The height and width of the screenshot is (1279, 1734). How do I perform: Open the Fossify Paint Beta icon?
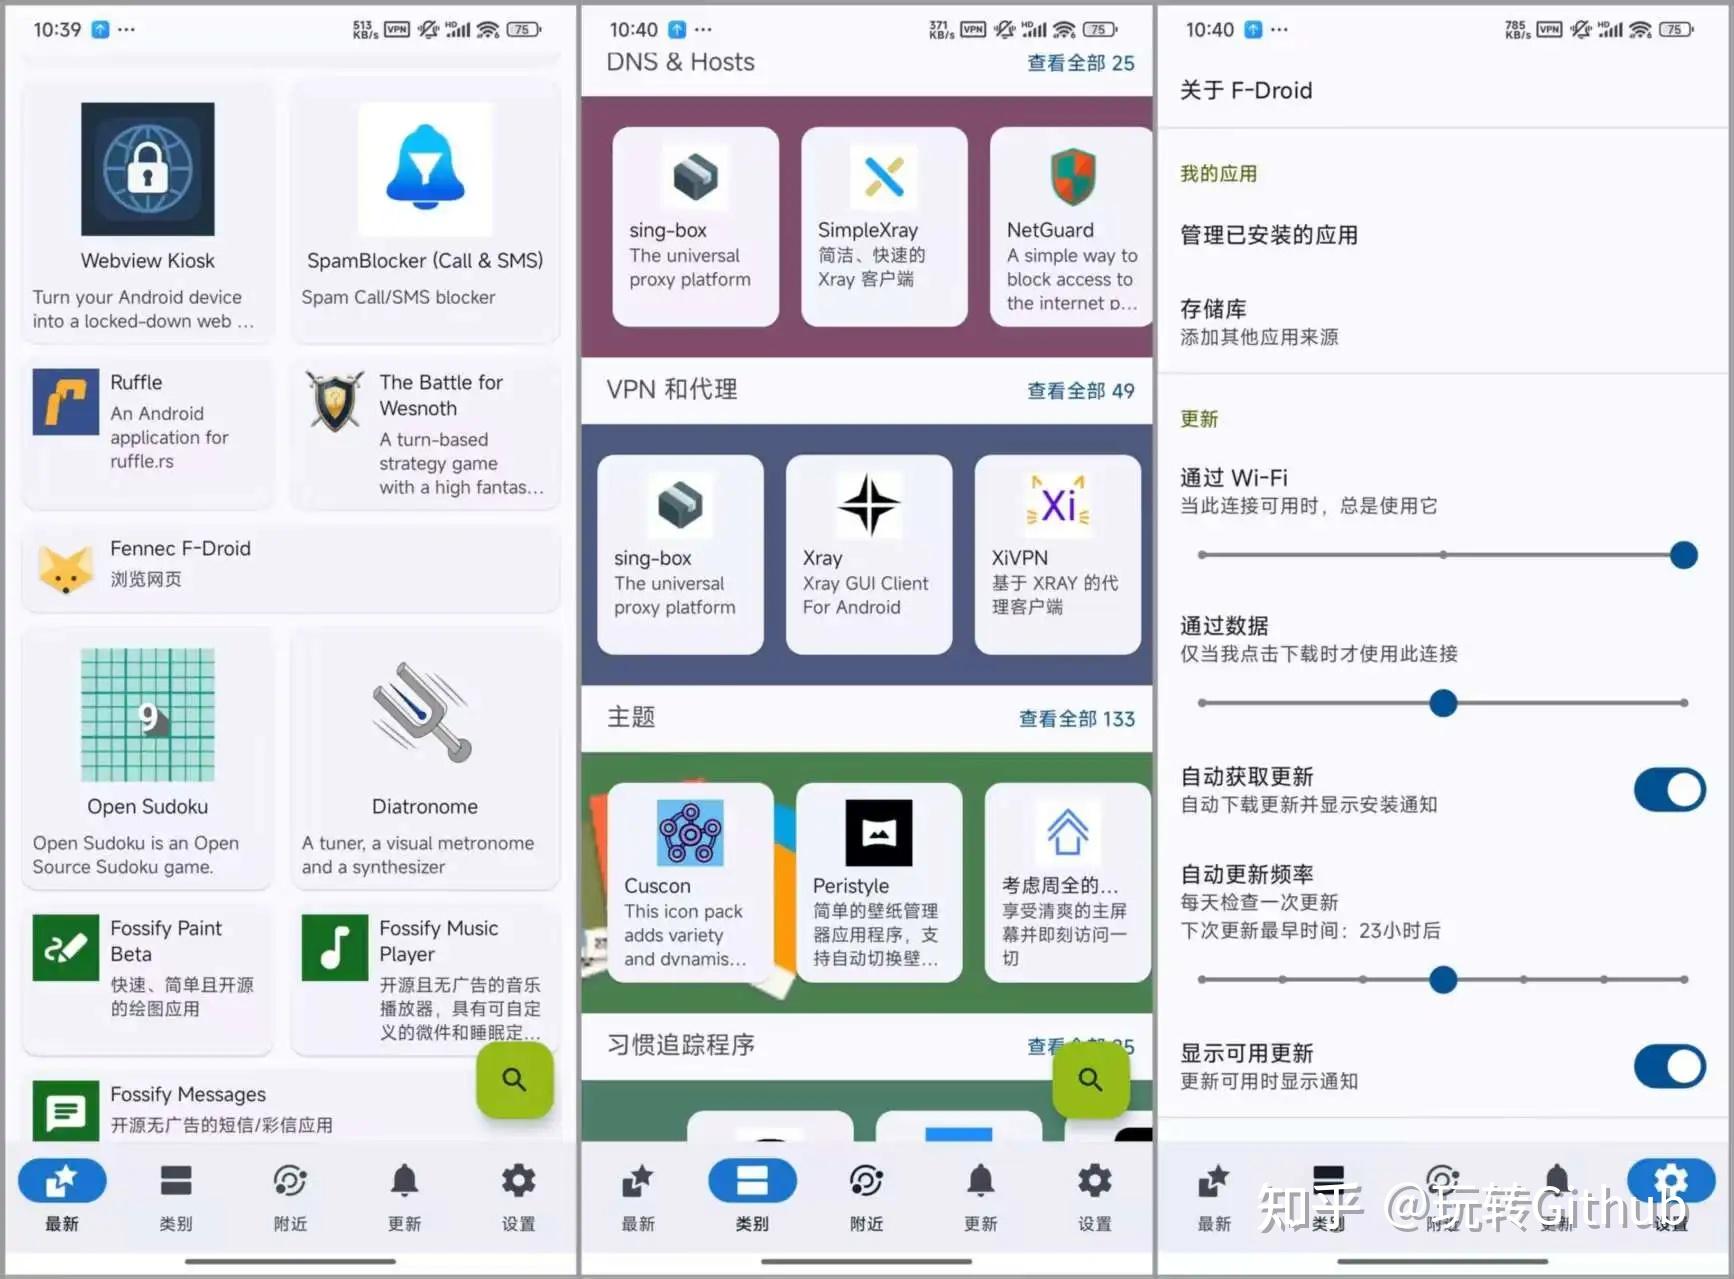click(x=65, y=948)
